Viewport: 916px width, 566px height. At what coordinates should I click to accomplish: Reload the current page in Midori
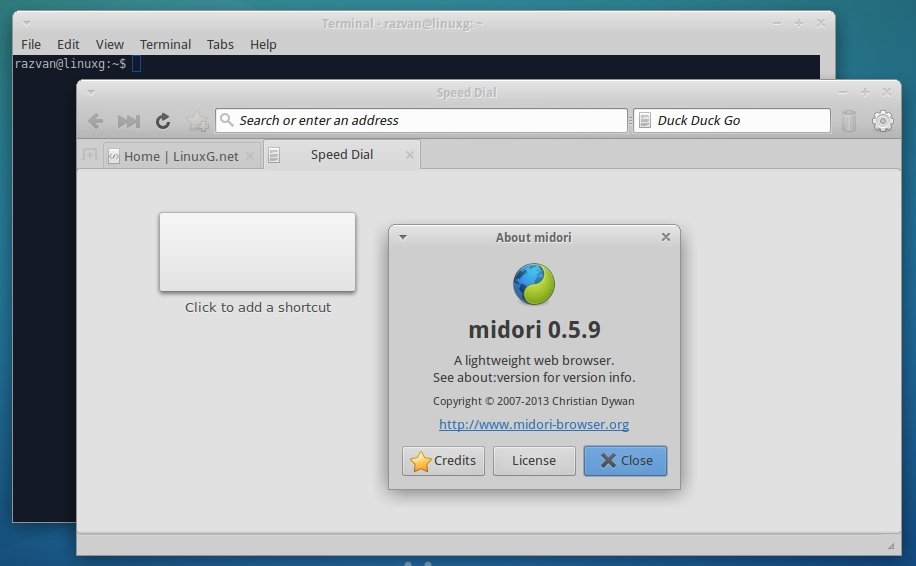[x=163, y=121]
